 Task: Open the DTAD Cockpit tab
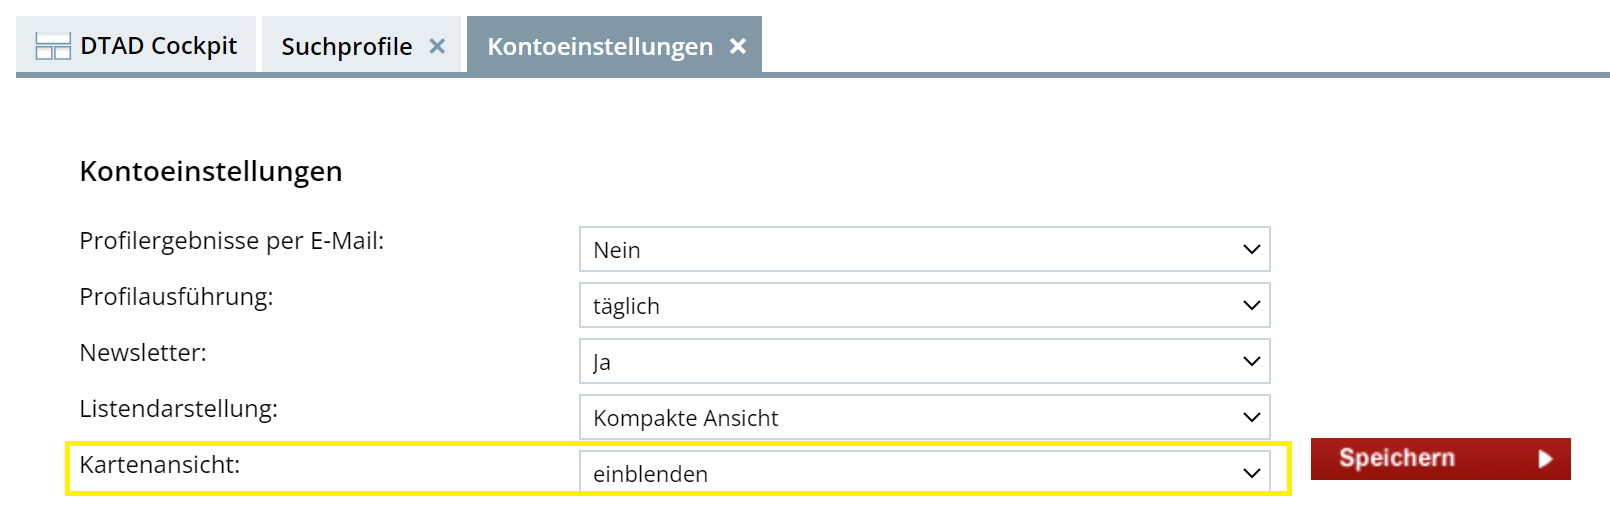136,44
